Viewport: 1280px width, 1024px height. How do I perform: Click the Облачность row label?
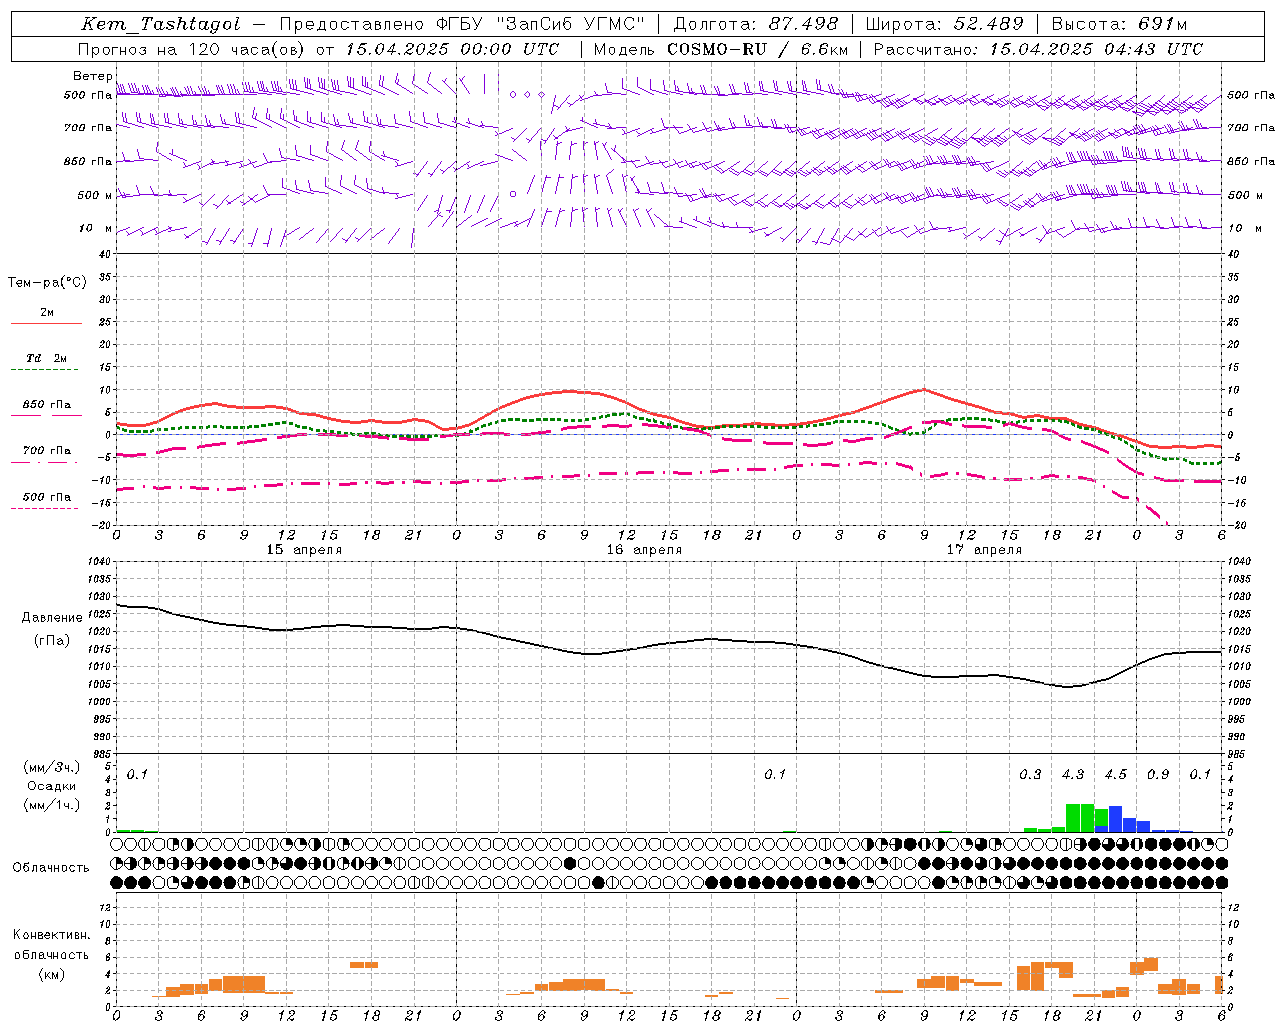coord(51,867)
